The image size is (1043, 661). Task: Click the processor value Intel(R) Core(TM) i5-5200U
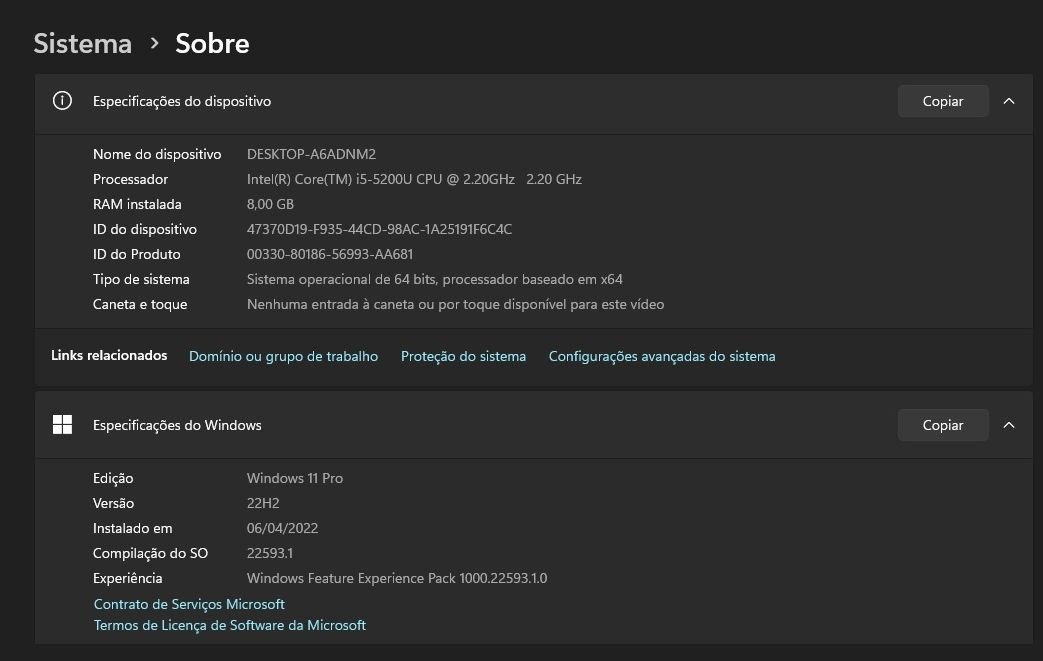click(x=414, y=180)
